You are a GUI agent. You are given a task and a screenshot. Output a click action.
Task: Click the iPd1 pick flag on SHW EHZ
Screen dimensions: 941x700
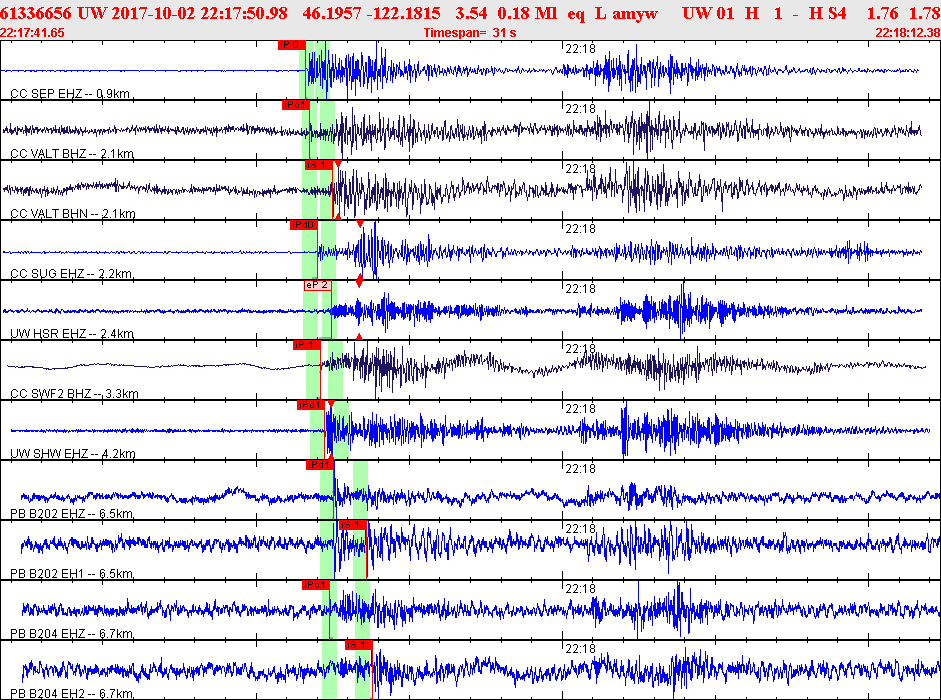(311, 405)
